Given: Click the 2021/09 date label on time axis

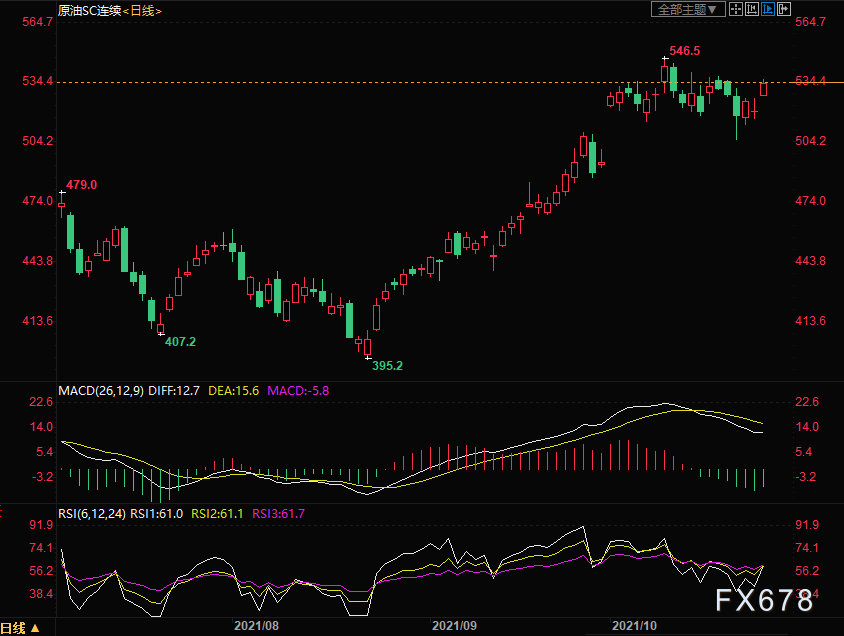Looking at the screenshot, I should [454, 626].
